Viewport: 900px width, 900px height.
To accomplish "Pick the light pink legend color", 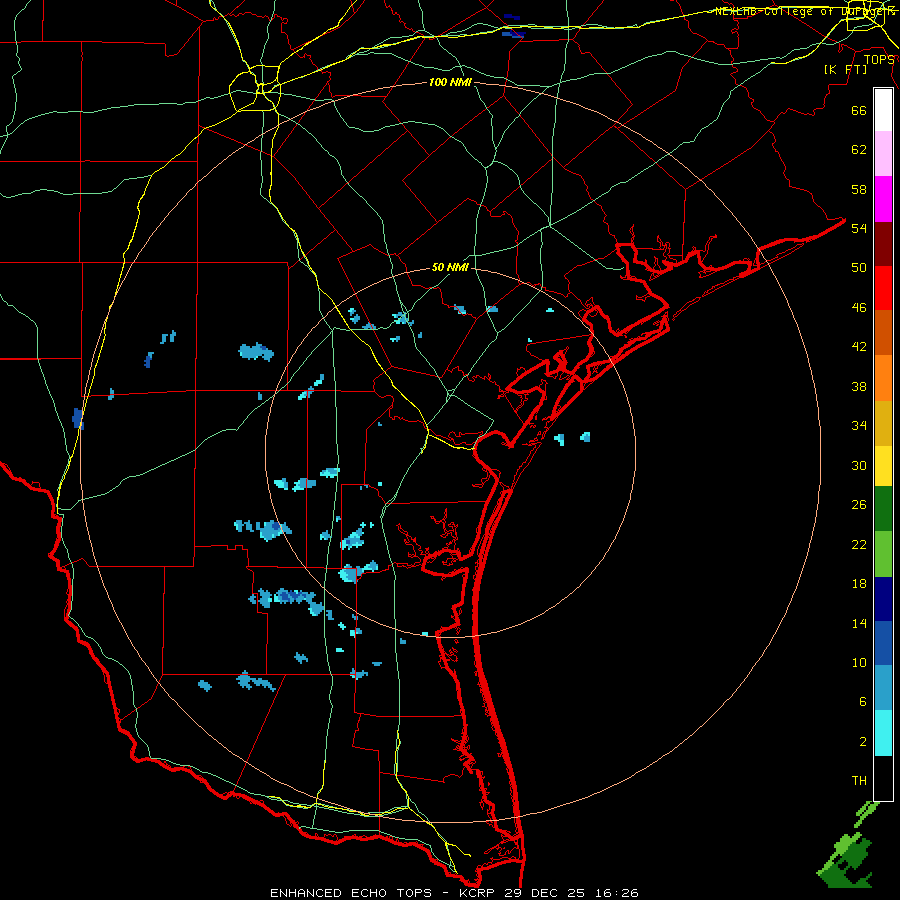I will [x=883, y=154].
